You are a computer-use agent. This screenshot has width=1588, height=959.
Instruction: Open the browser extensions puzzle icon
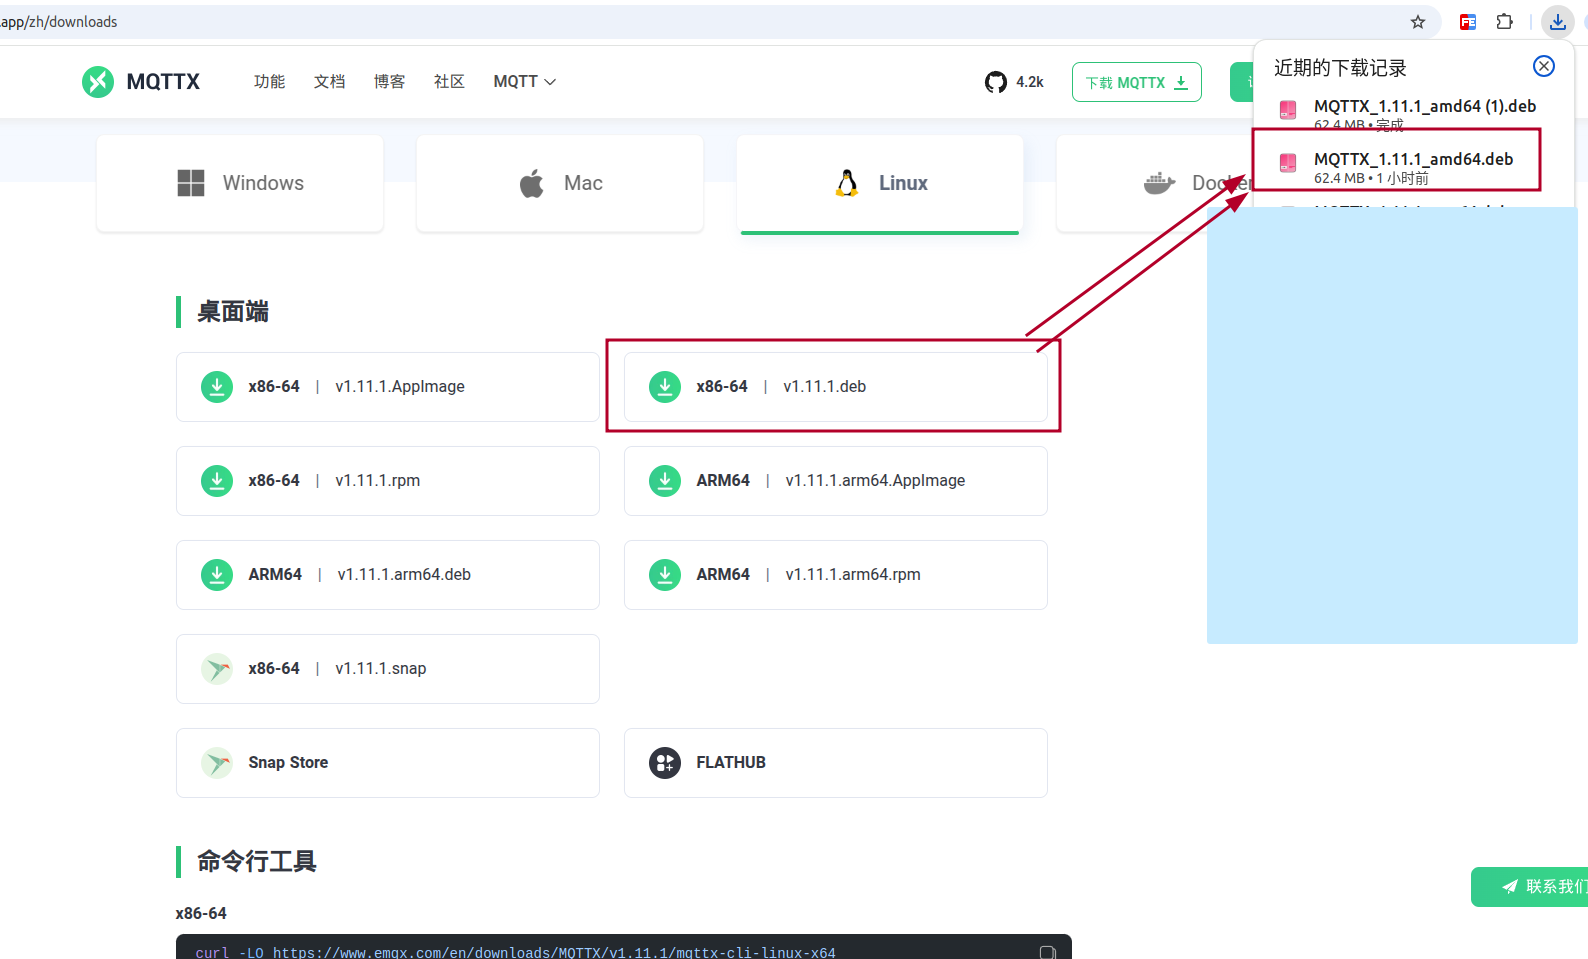[x=1504, y=22]
